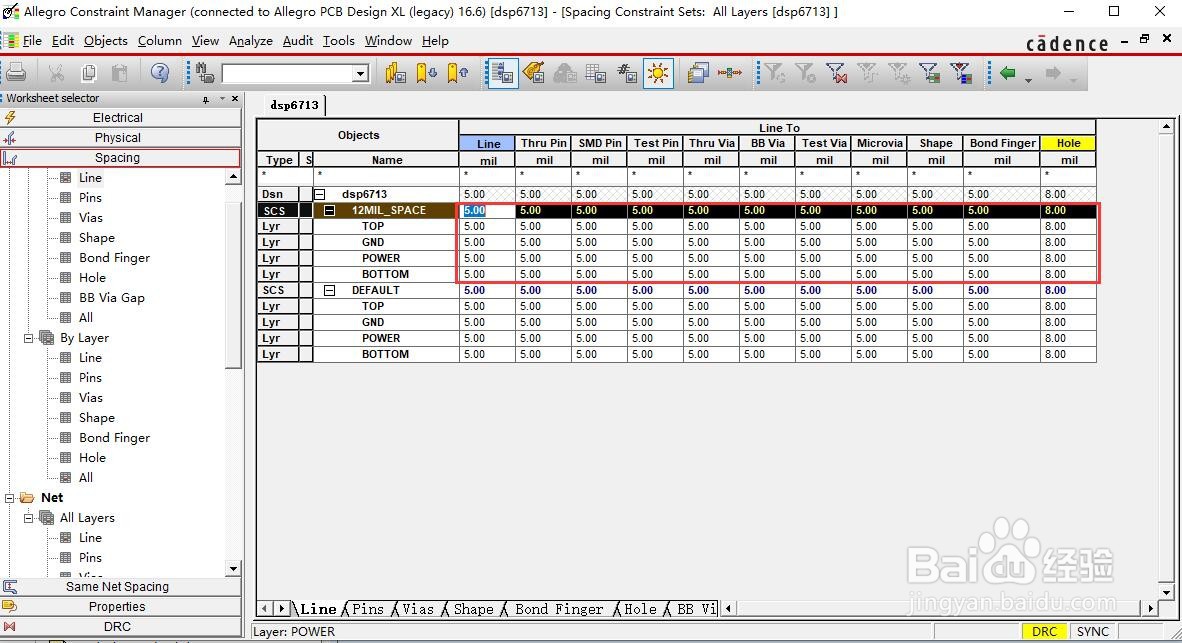This screenshot has width=1182, height=643.
Task: Click the Cut scissors icon
Action: (56, 72)
